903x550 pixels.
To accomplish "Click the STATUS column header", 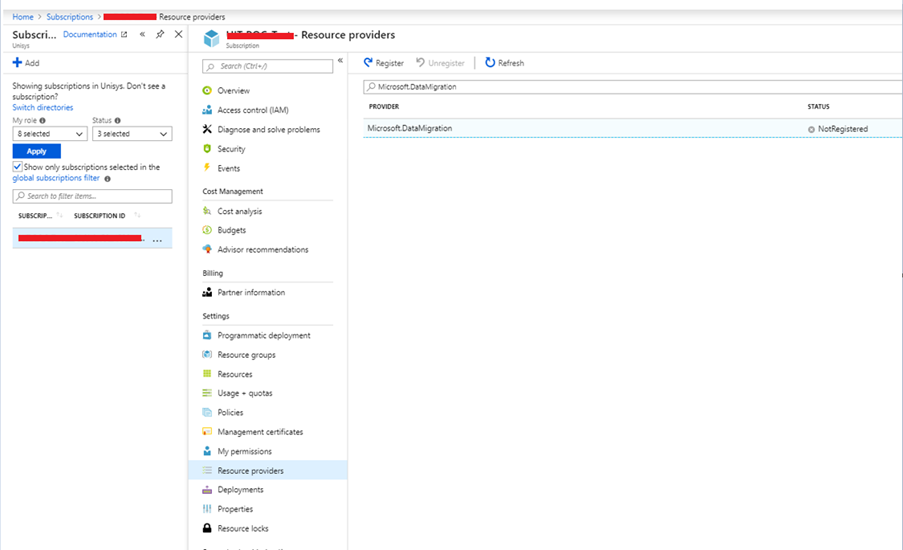I will click(x=818, y=107).
